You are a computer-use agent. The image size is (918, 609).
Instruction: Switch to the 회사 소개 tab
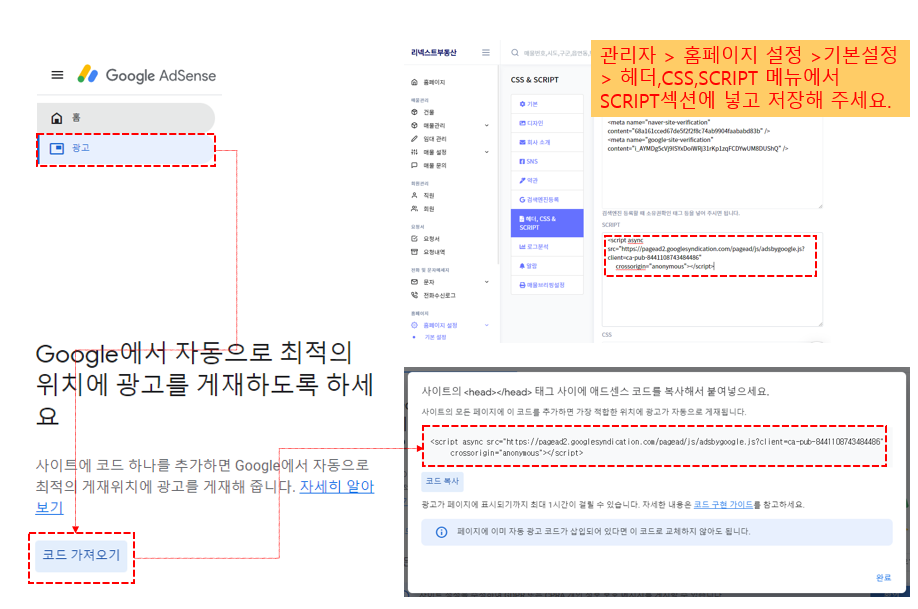[x=547, y=142]
